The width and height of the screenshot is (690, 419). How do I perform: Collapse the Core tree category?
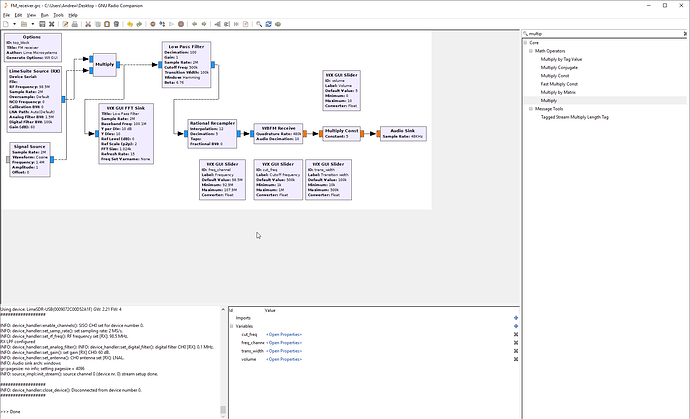pos(525,43)
